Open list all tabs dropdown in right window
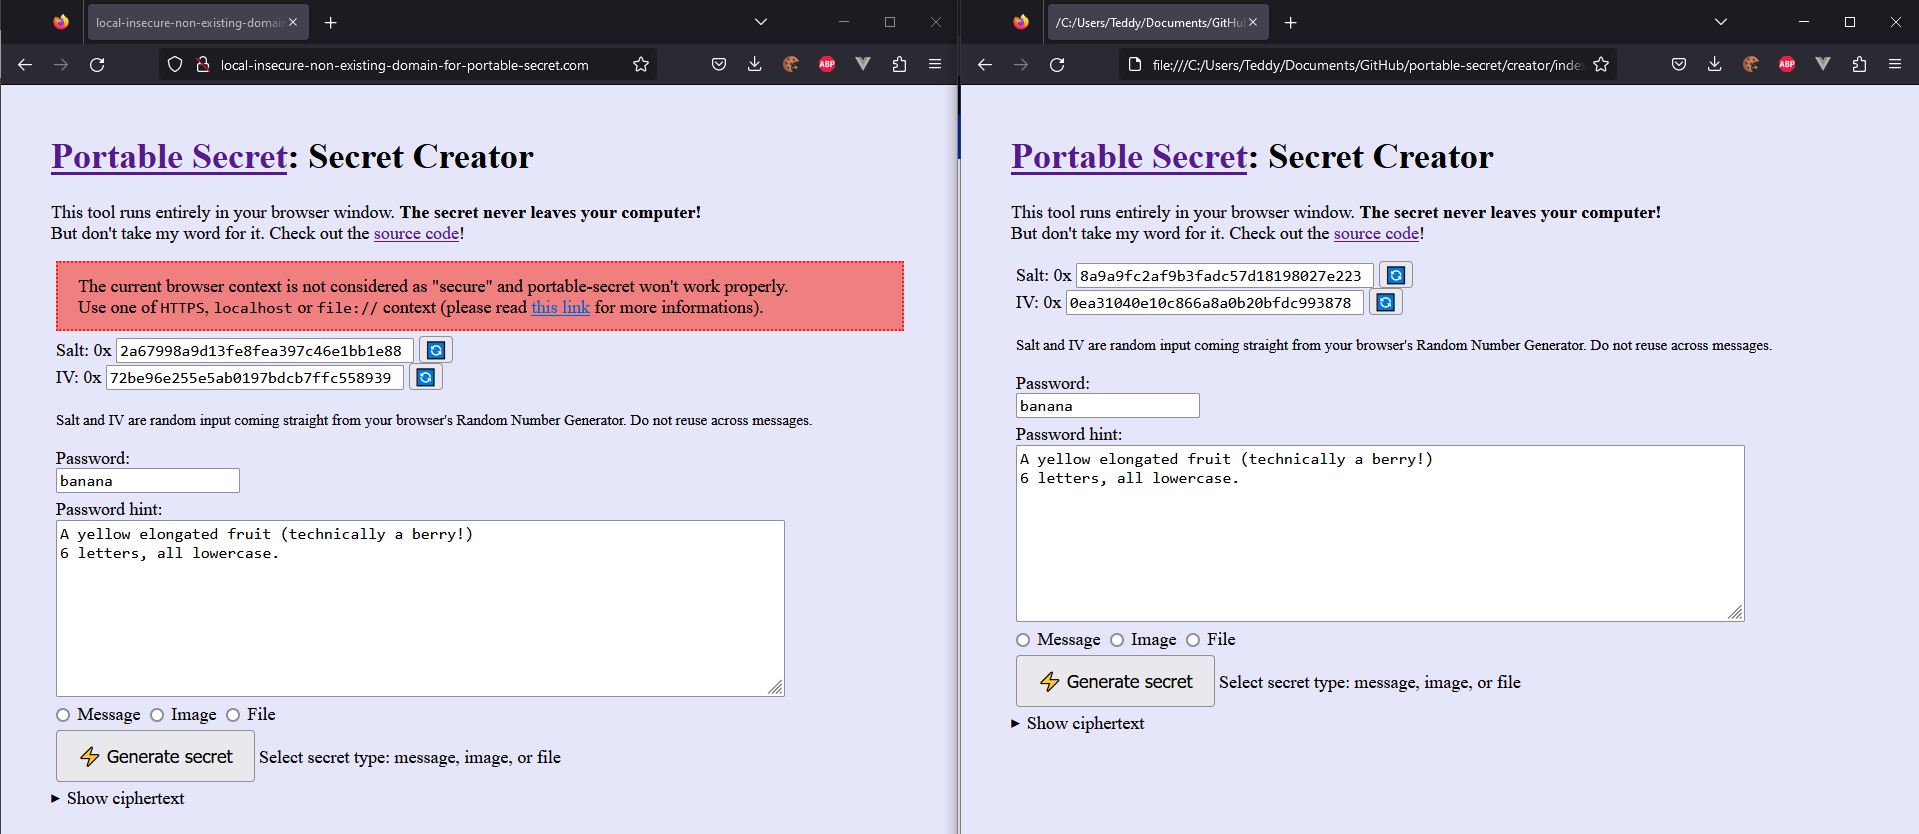The height and width of the screenshot is (834, 1919). click(x=1721, y=22)
